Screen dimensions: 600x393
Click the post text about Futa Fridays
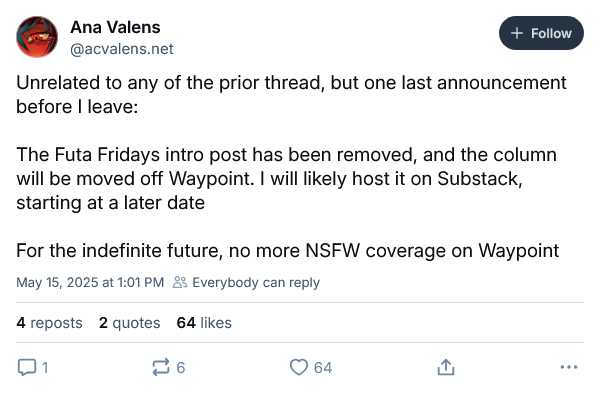click(x=286, y=179)
